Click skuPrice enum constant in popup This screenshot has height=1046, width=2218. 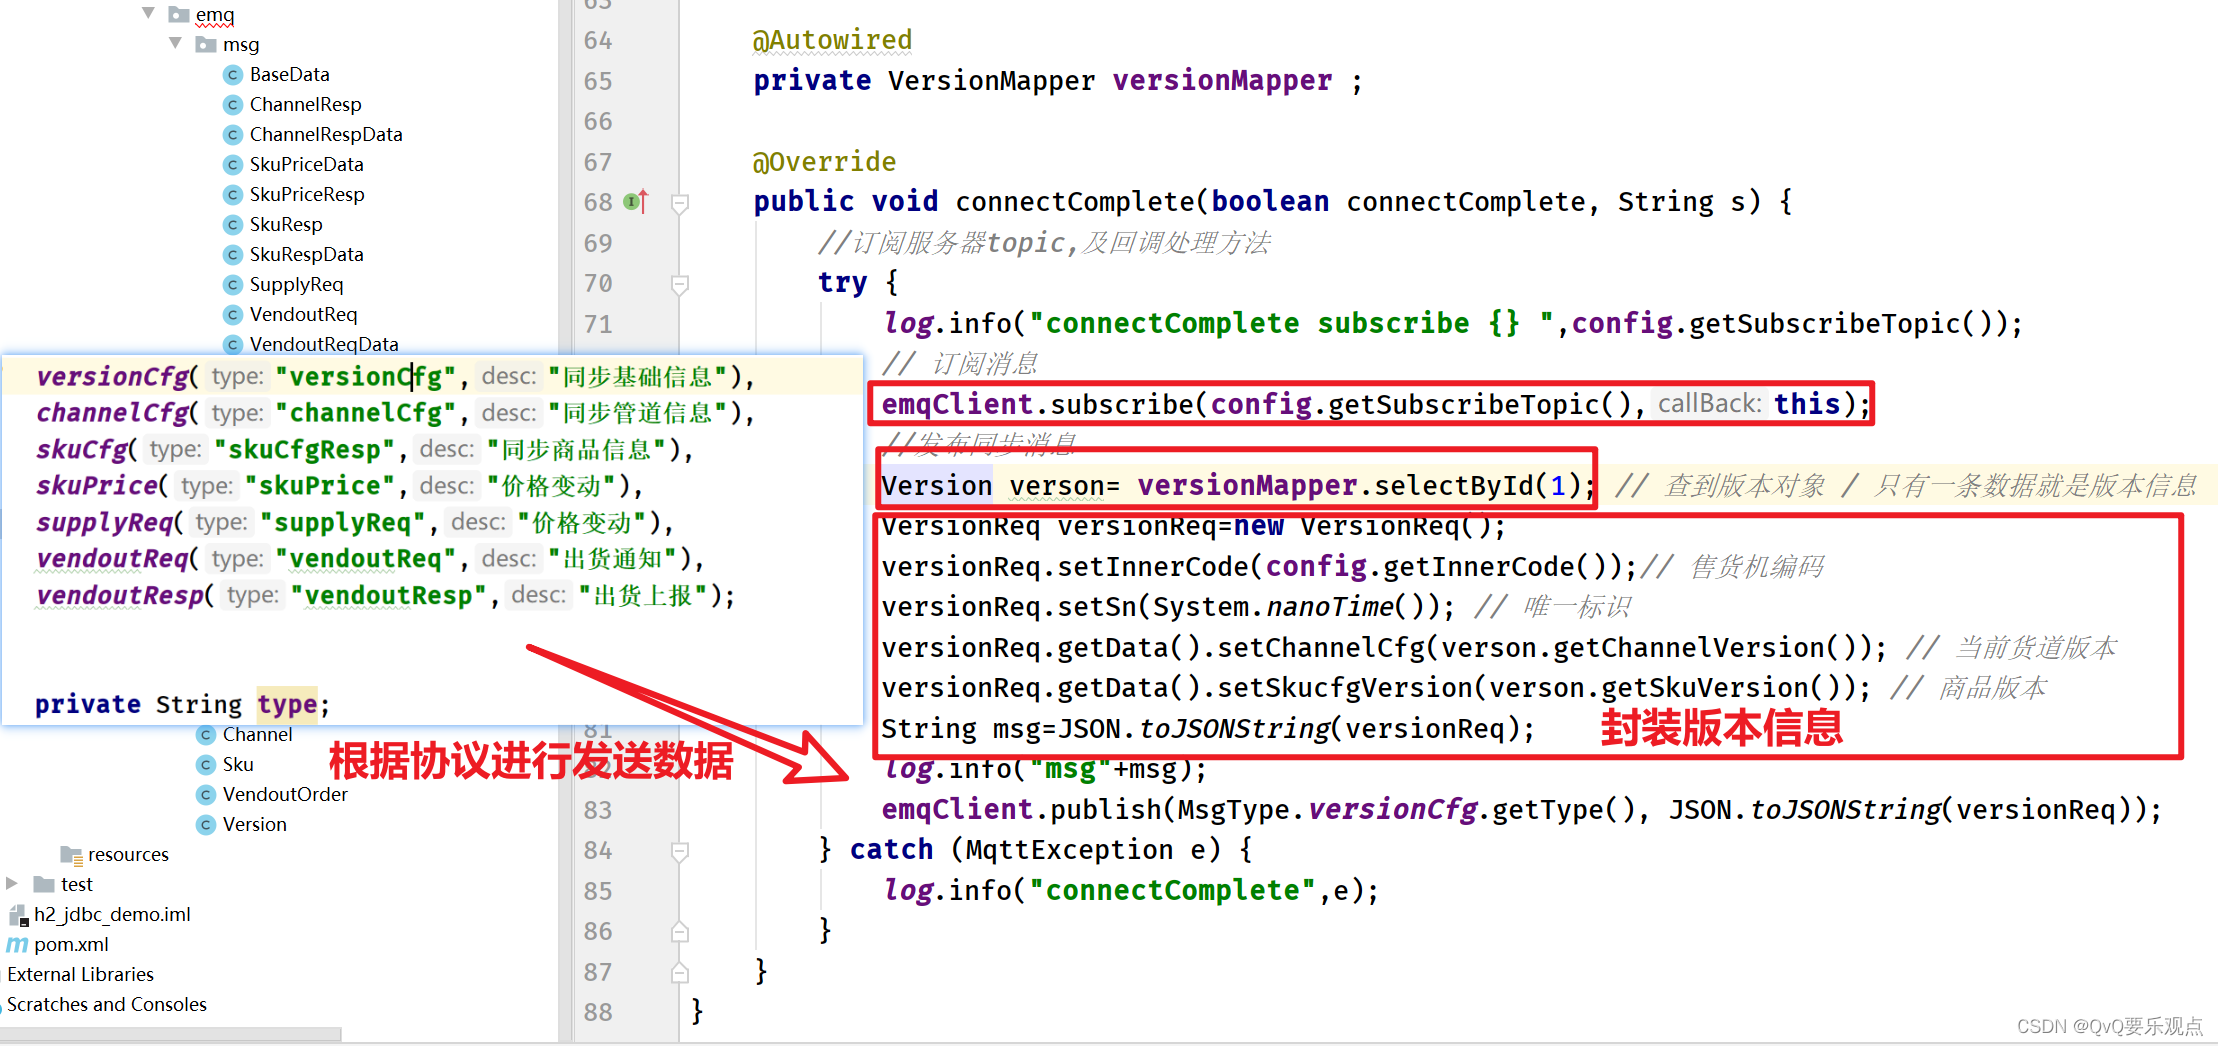coord(97,485)
